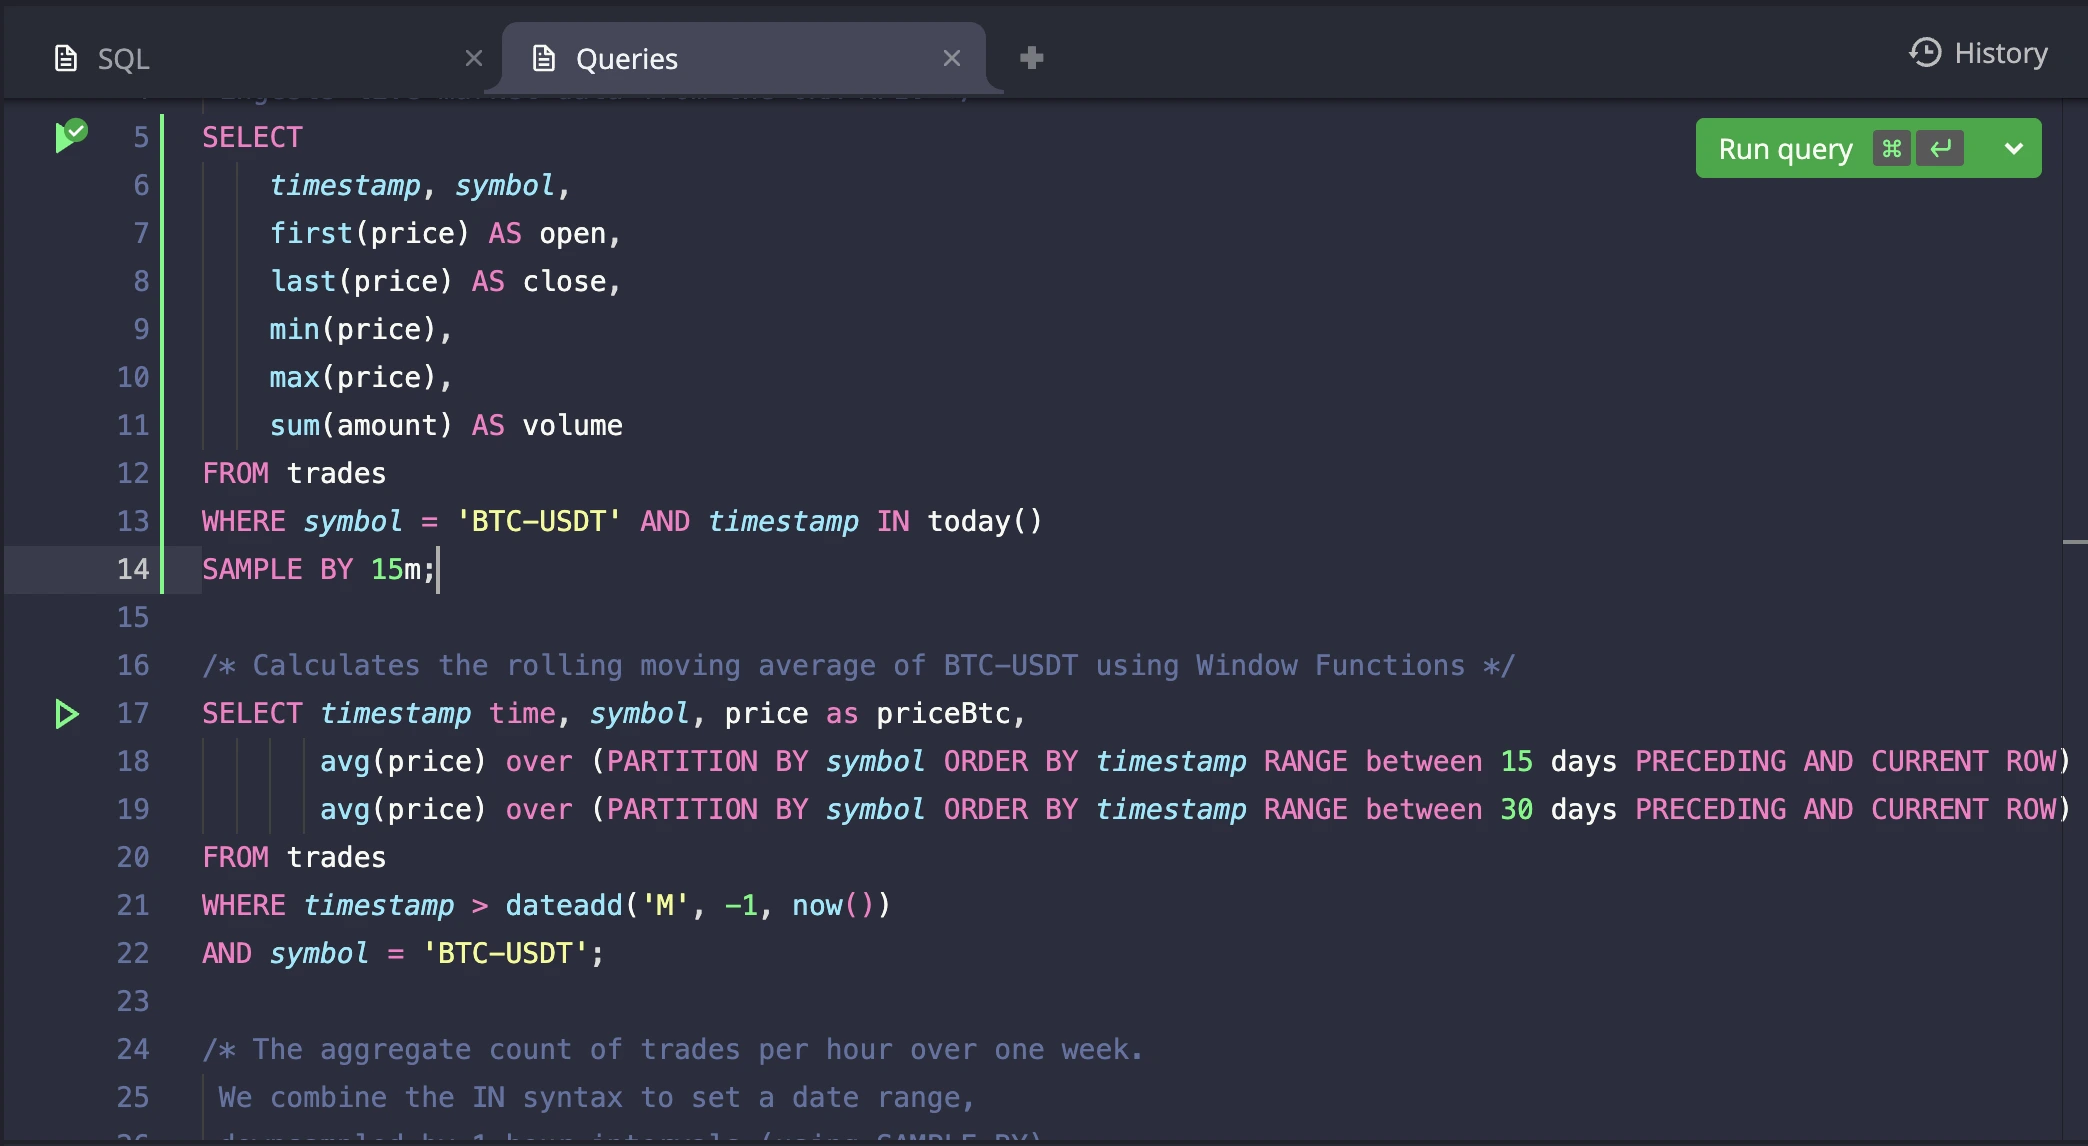Click line number 14 in the gutter

(132, 569)
